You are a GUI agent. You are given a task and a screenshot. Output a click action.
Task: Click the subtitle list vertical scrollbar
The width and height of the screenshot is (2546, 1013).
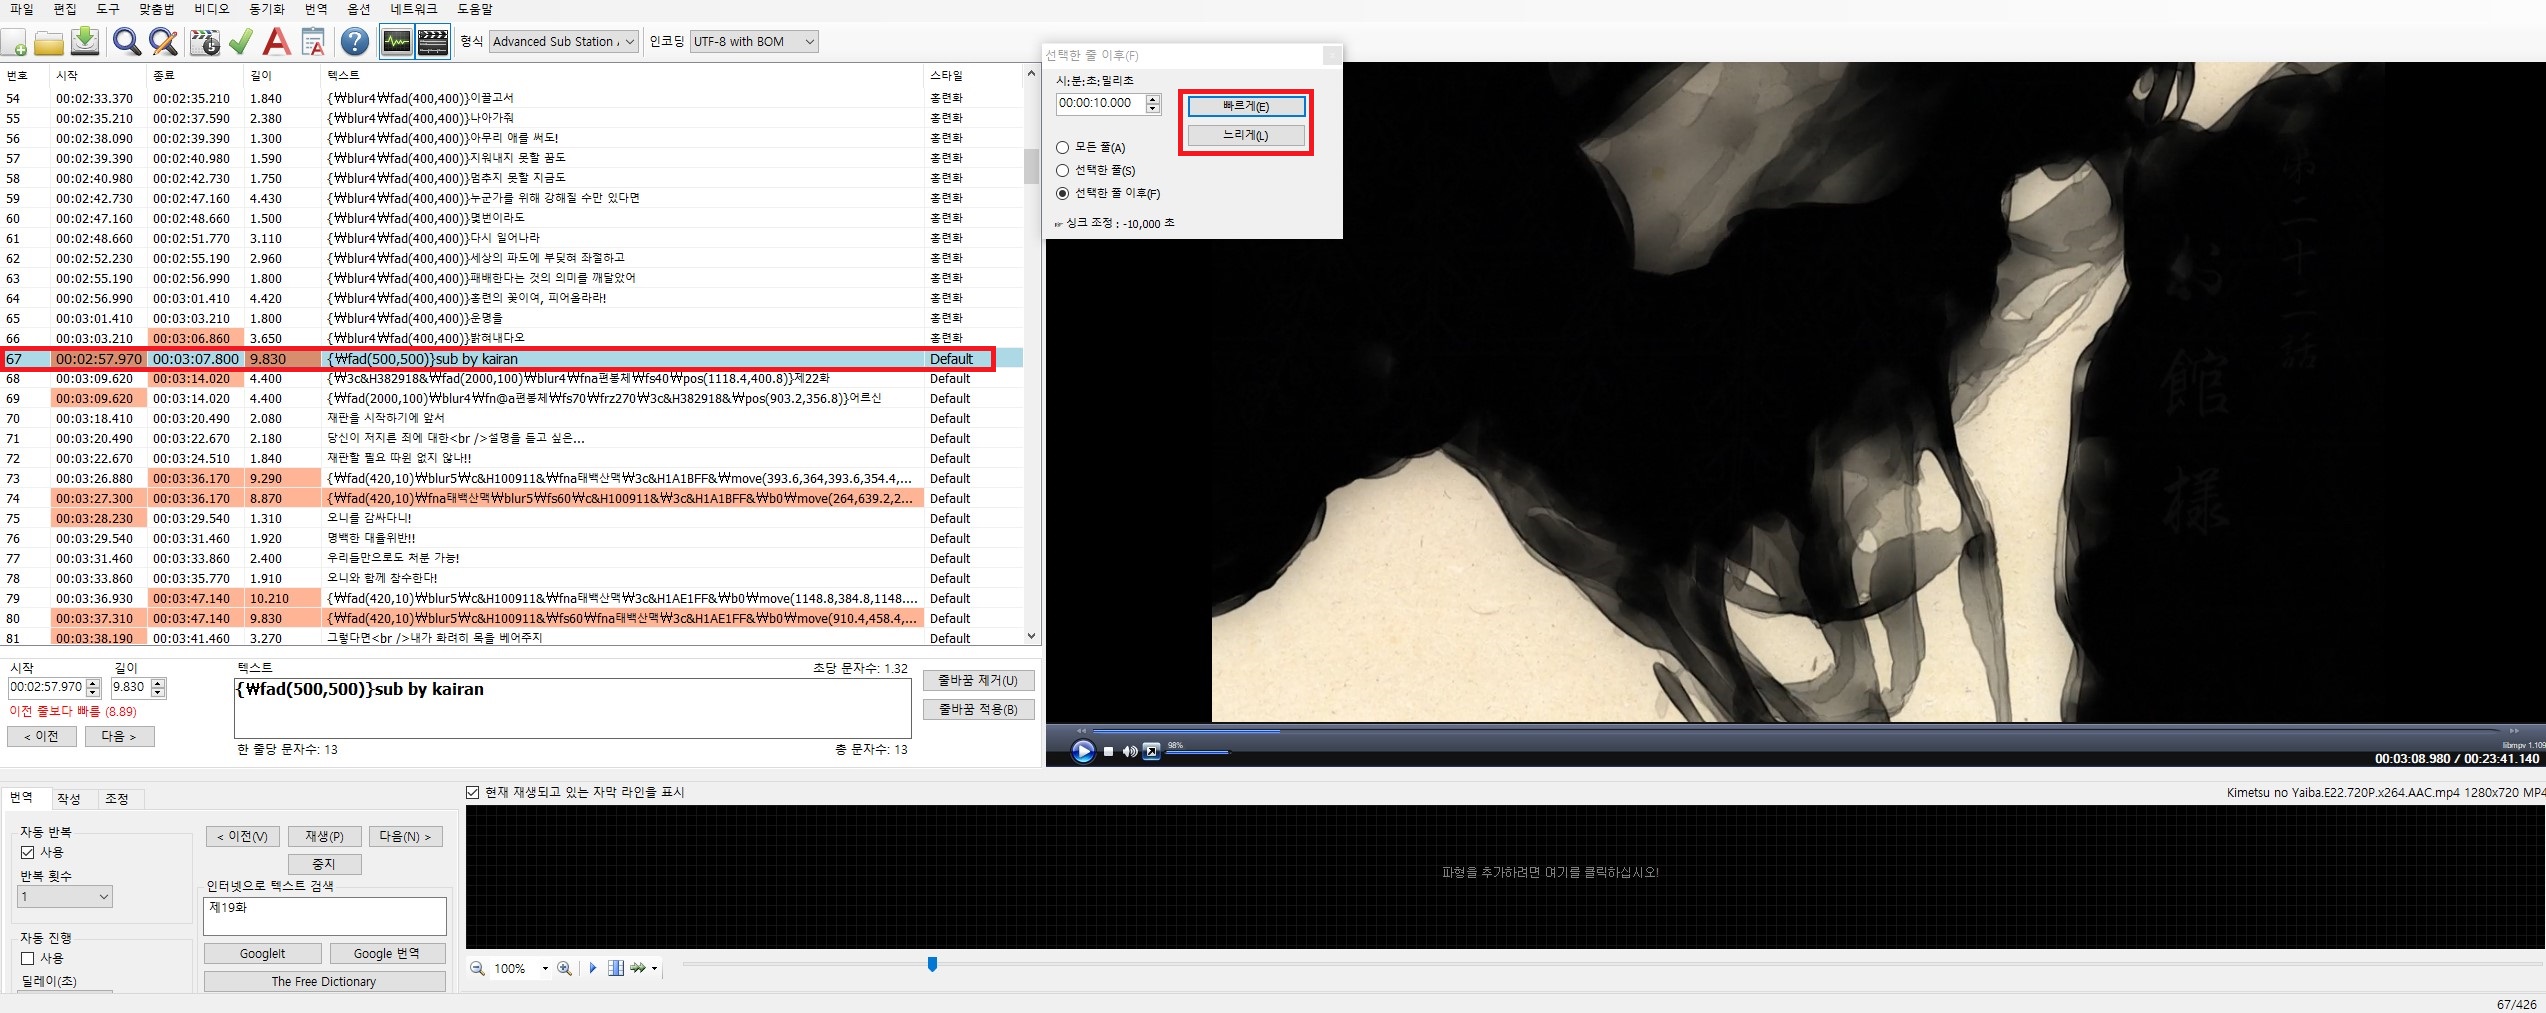(x=1031, y=355)
